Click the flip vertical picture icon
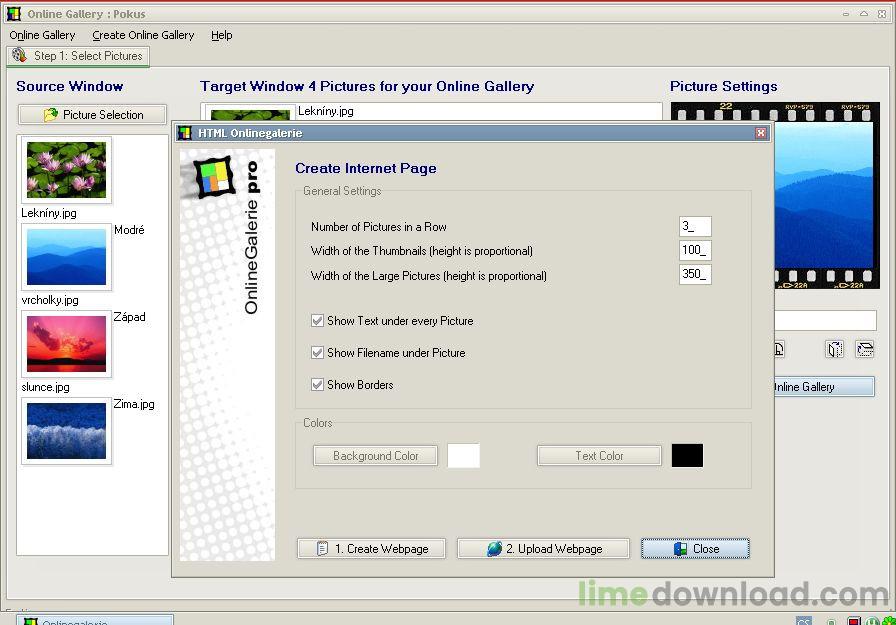896x625 pixels. tap(865, 349)
